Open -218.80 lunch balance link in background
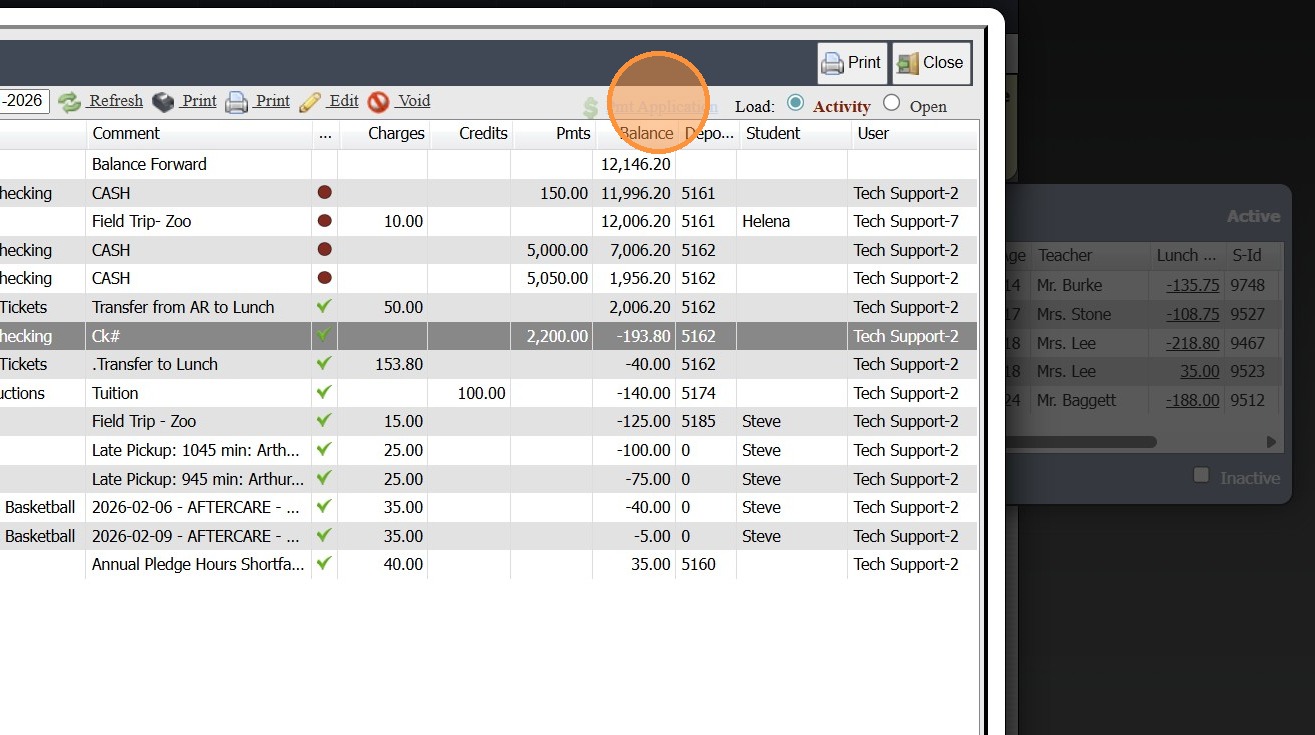 (x=1192, y=343)
